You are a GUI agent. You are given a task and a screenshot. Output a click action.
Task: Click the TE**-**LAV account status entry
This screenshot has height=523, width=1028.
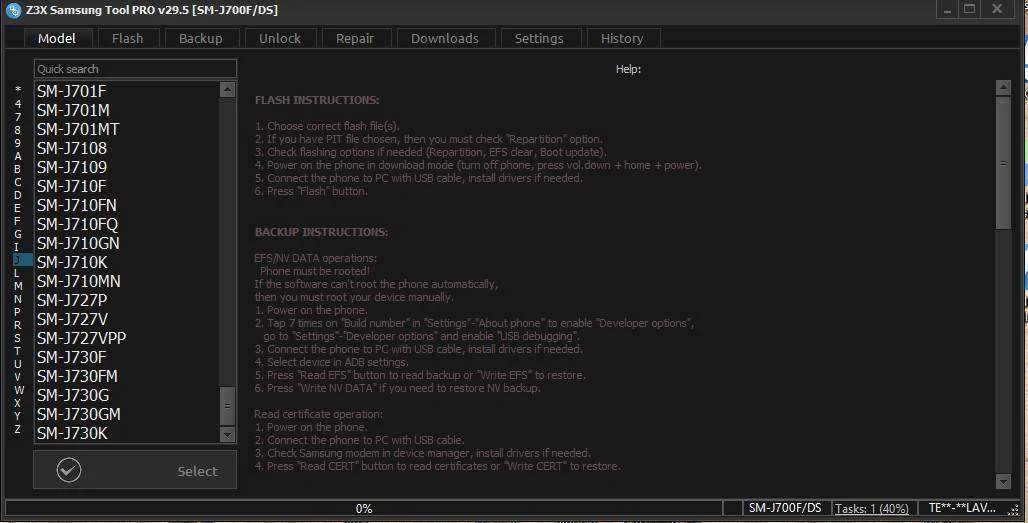(962, 508)
